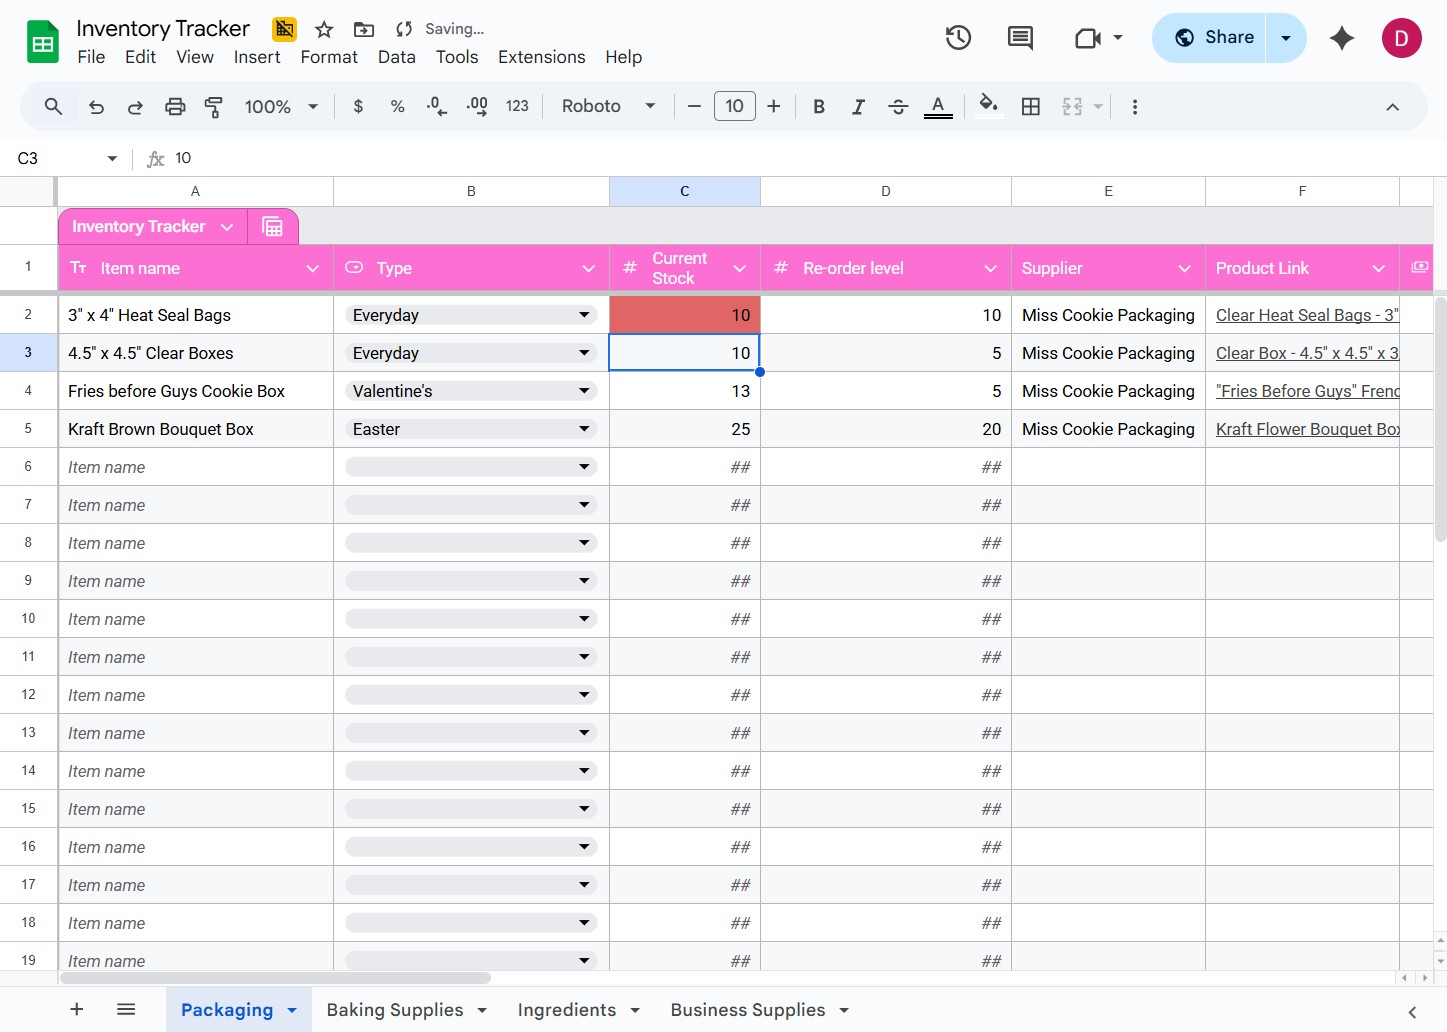Click the search magnifier in toolbar

(54, 107)
